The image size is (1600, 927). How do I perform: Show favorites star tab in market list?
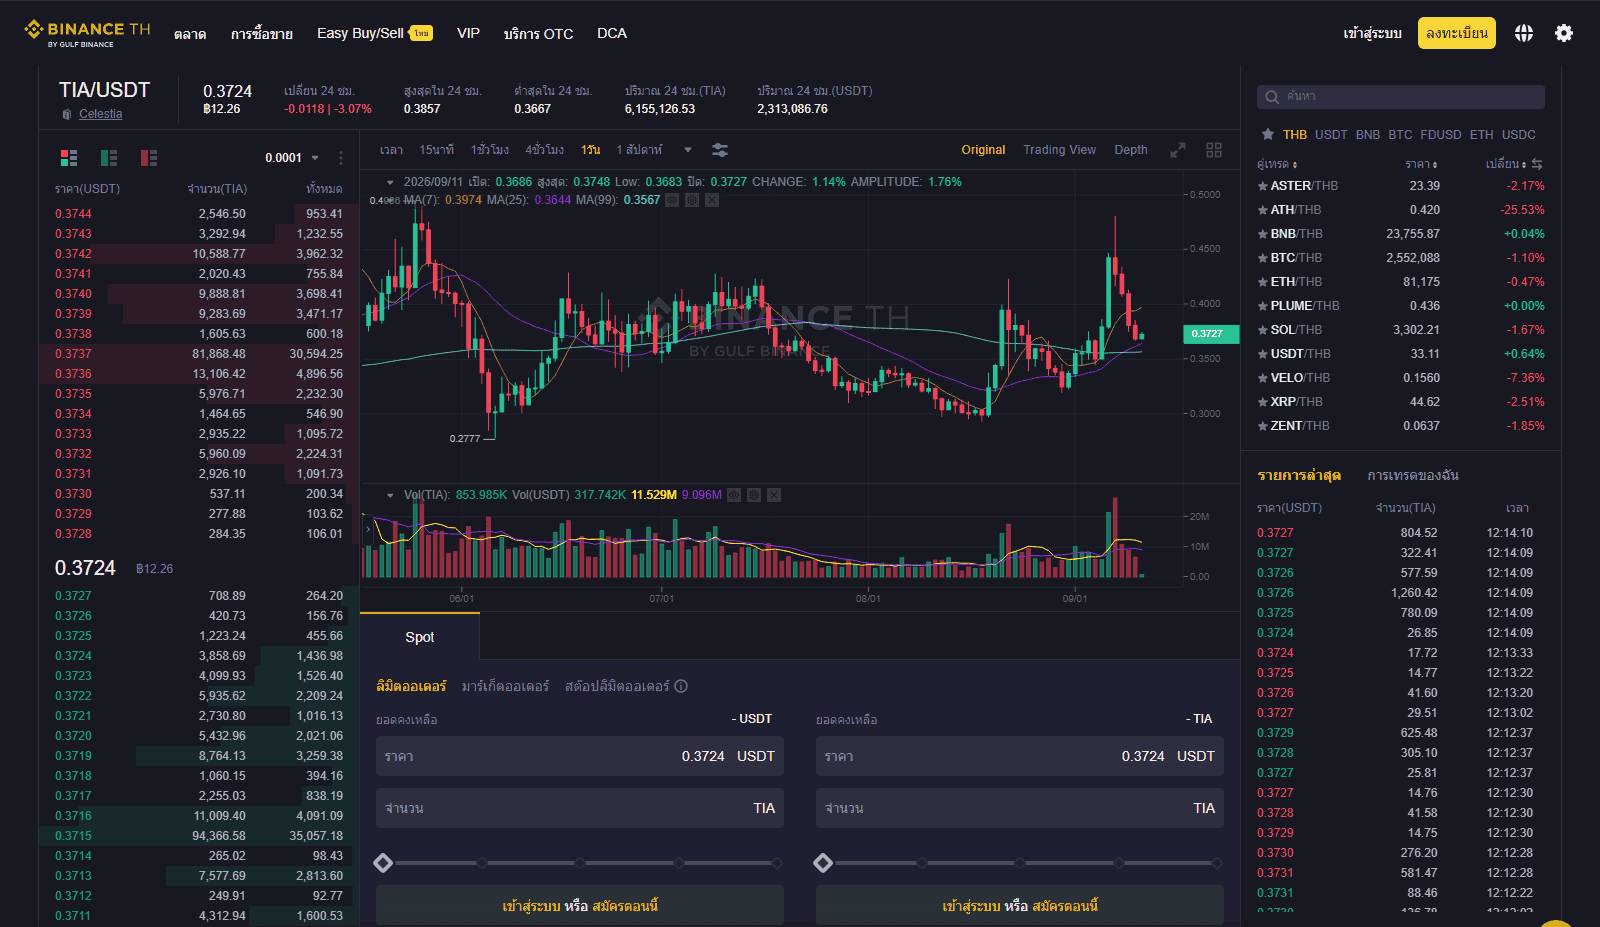tap(1268, 134)
